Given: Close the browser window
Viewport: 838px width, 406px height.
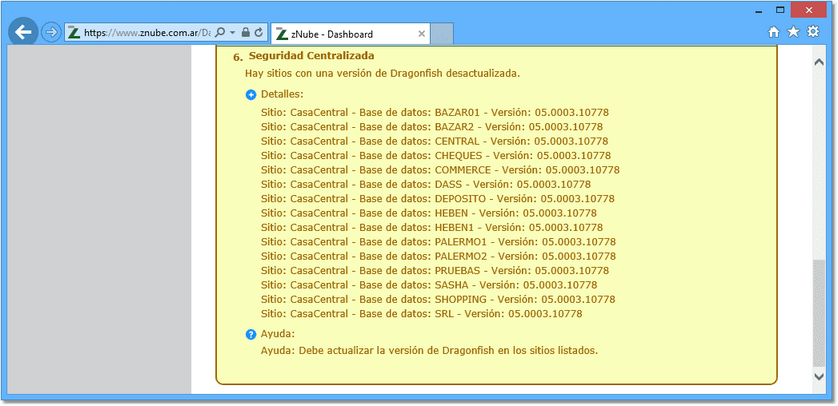Looking at the screenshot, I should 809,10.
